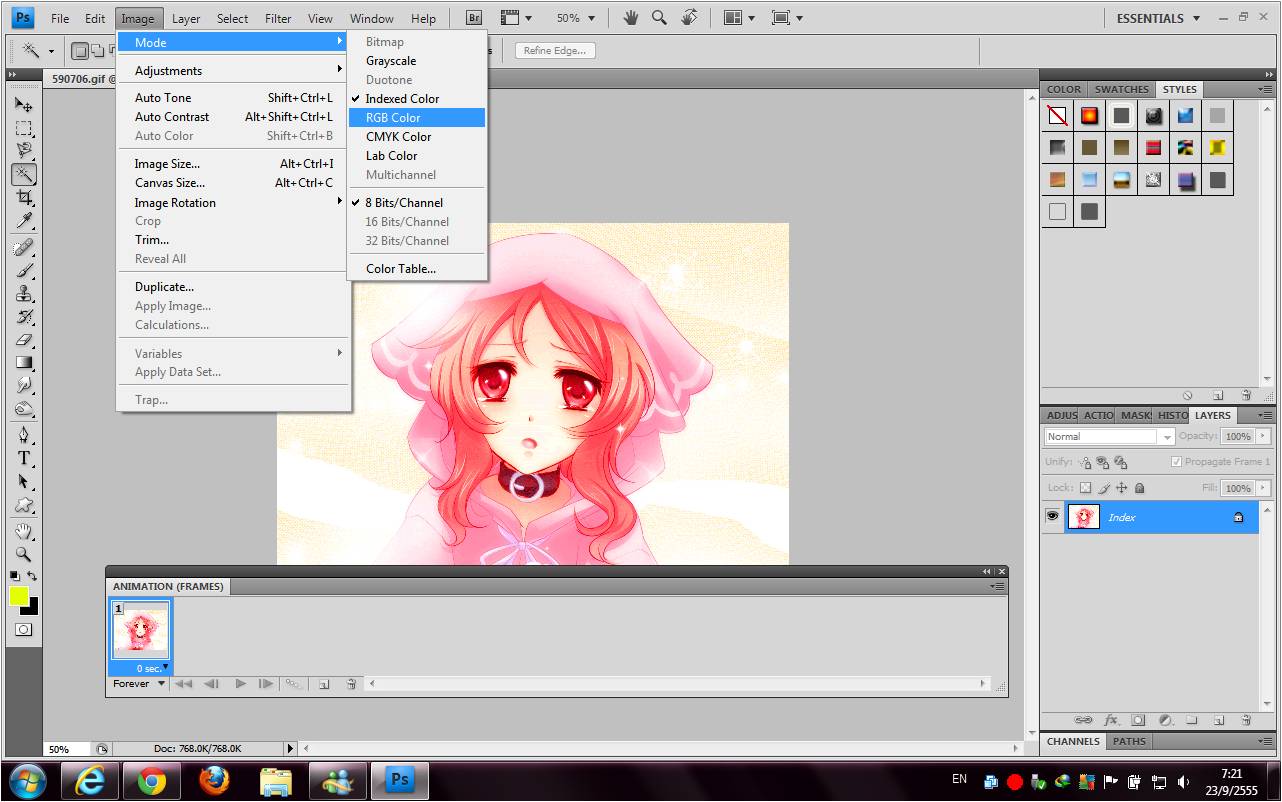Viewport: 1282px width, 802px height.
Task: Switch foreground and background colors
Action: point(33,576)
